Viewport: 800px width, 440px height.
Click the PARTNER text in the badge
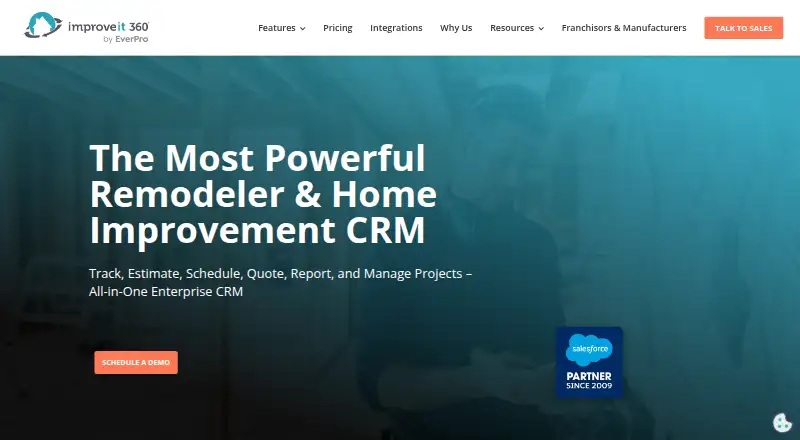[589, 376]
